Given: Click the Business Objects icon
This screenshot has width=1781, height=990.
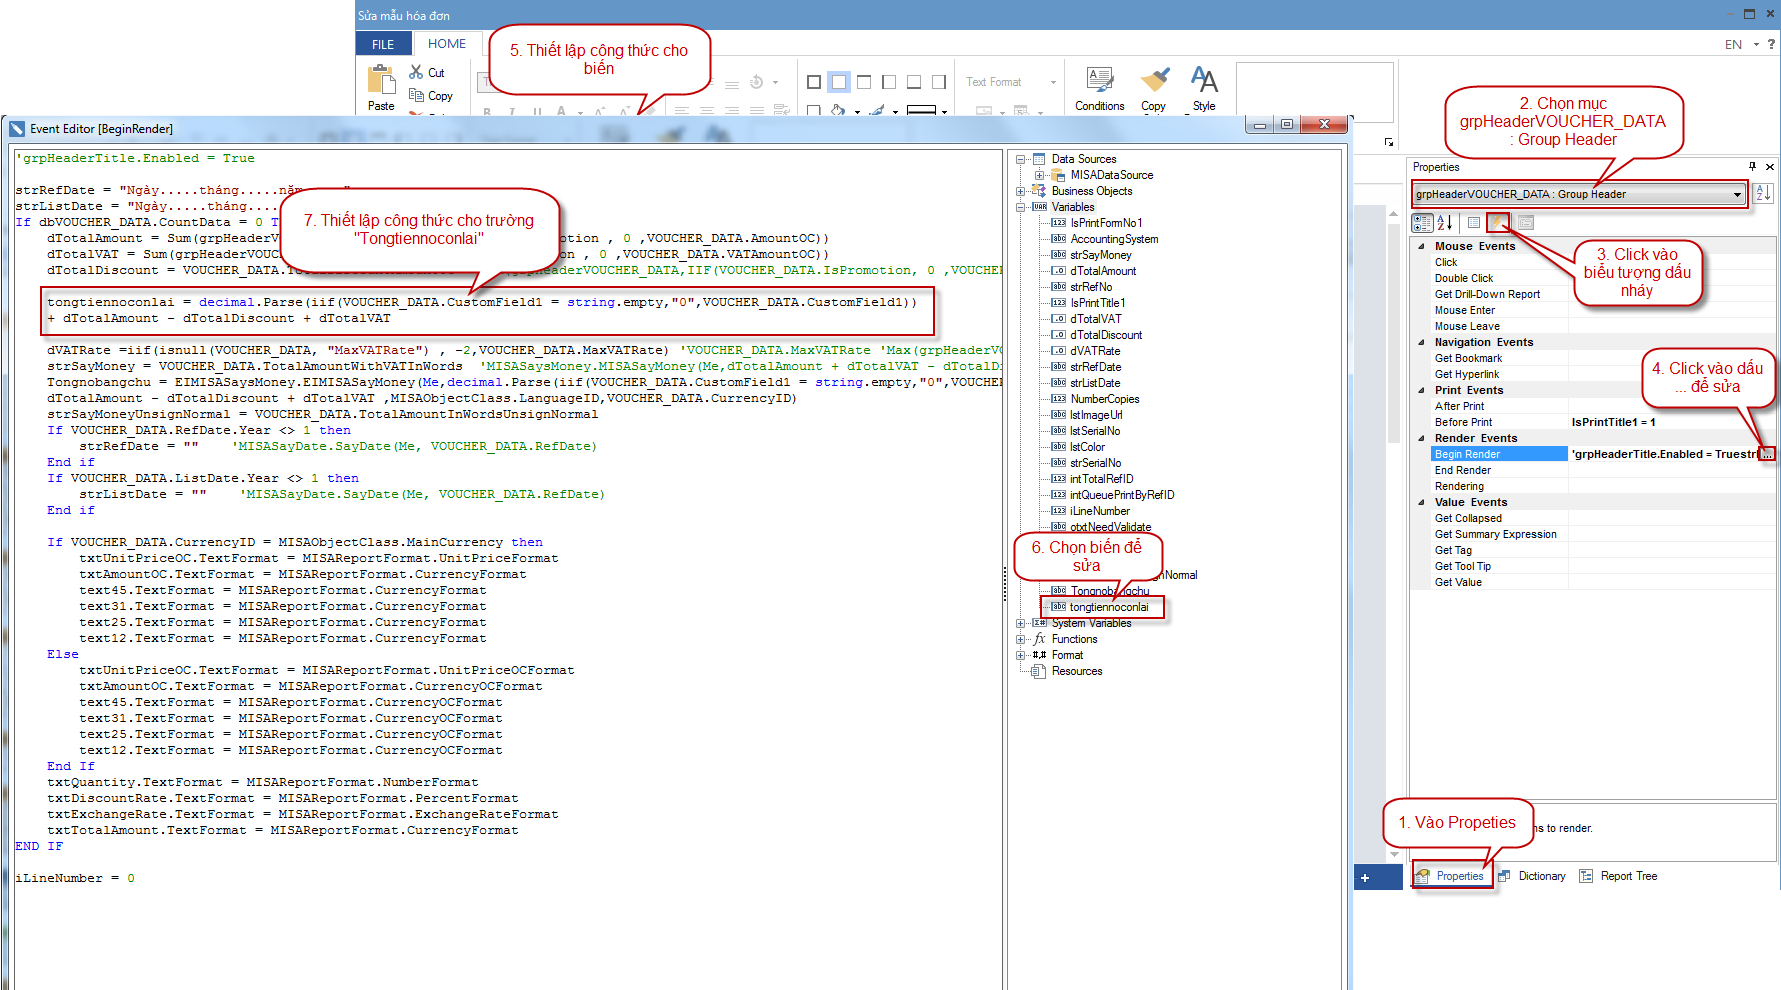Looking at the screenshot, I should tap(1039, 191).
